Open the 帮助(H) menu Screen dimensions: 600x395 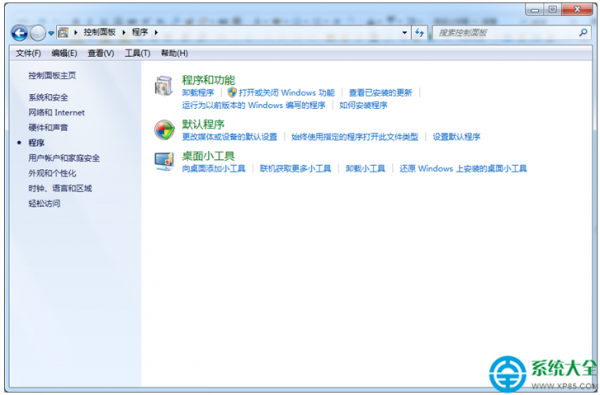click(x=174, y=53)
